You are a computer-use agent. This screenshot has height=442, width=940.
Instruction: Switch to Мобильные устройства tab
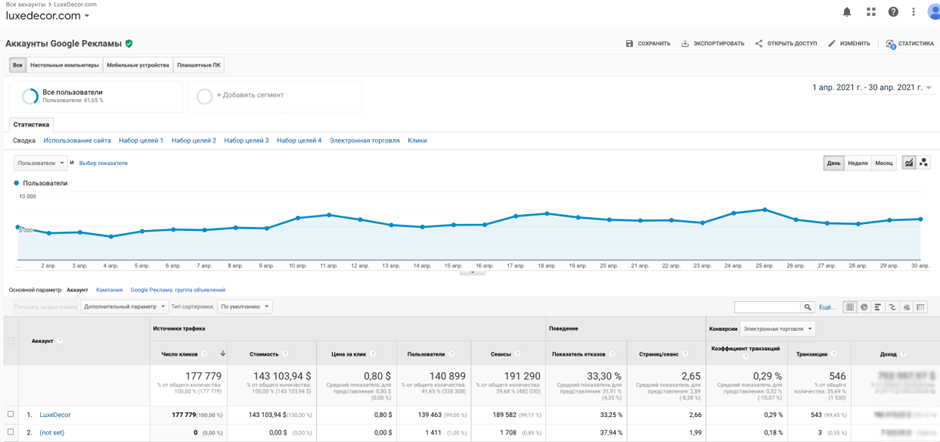[x=137, y=65]
